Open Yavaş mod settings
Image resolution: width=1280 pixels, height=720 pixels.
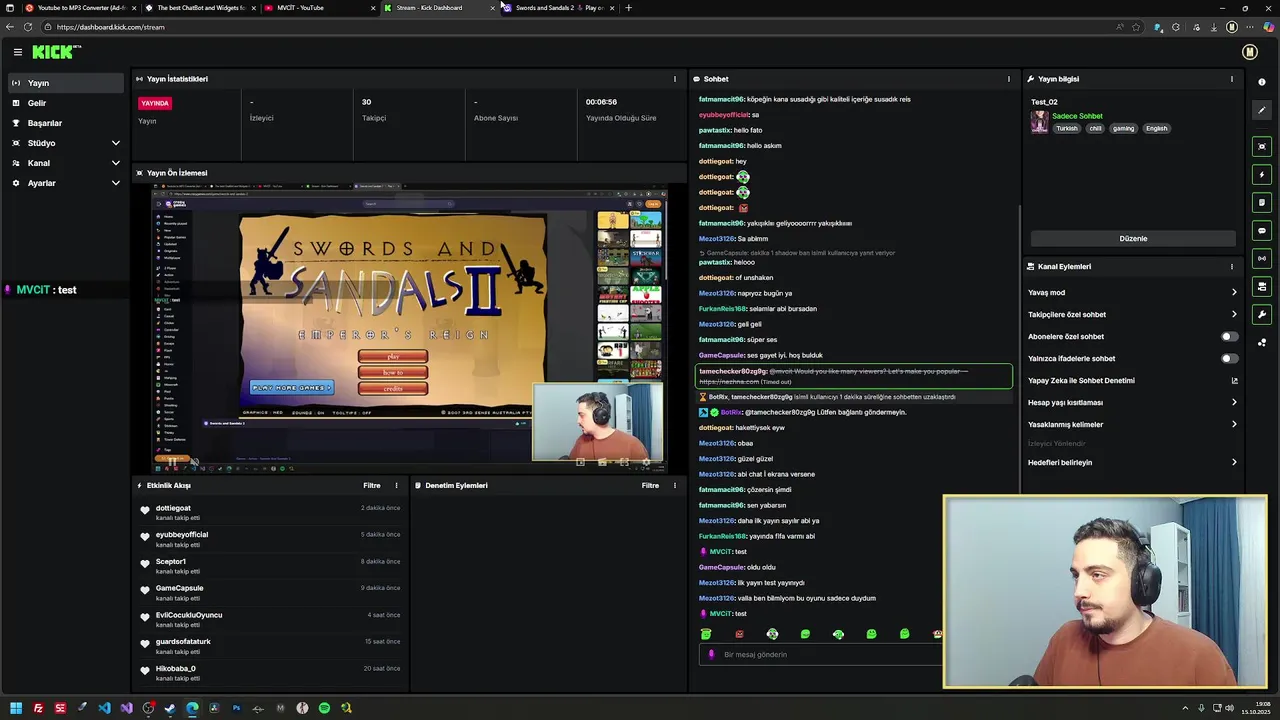pyautogui.click(x=1132, y=293)
